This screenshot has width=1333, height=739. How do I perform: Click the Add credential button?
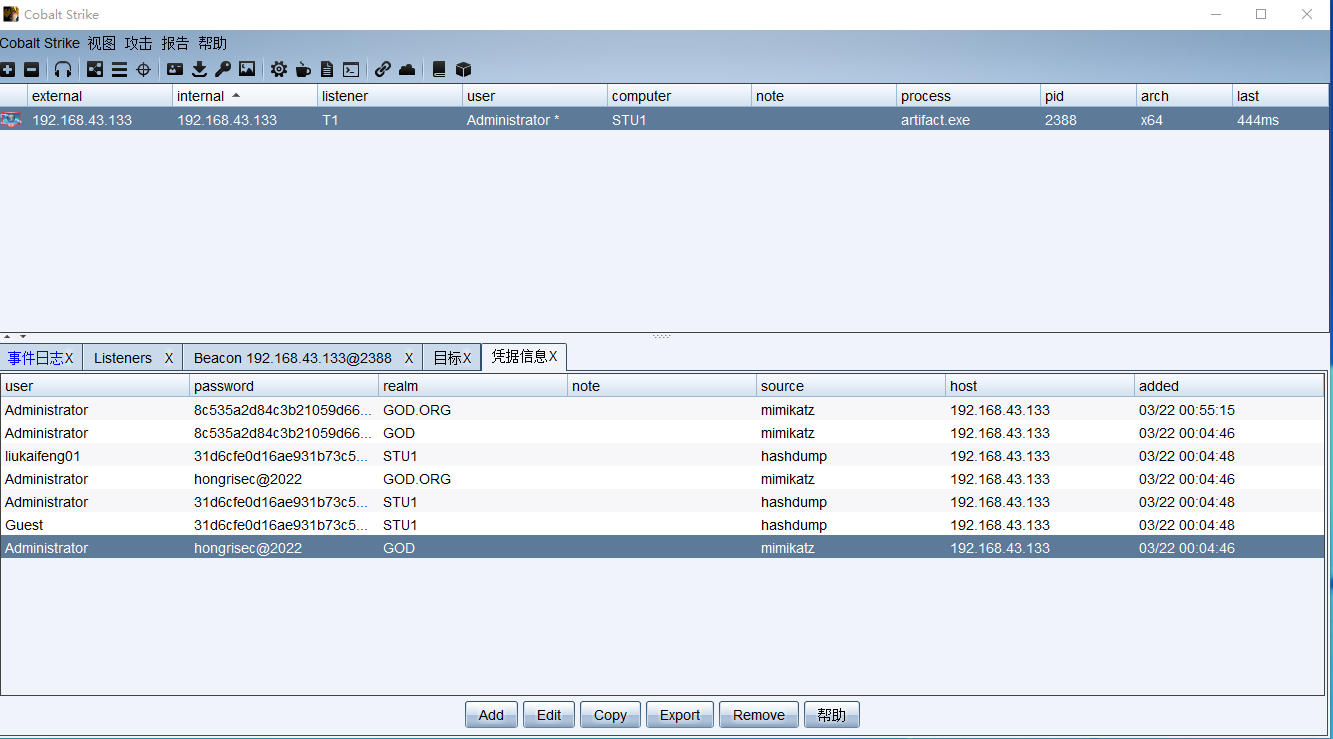(491, 714)
